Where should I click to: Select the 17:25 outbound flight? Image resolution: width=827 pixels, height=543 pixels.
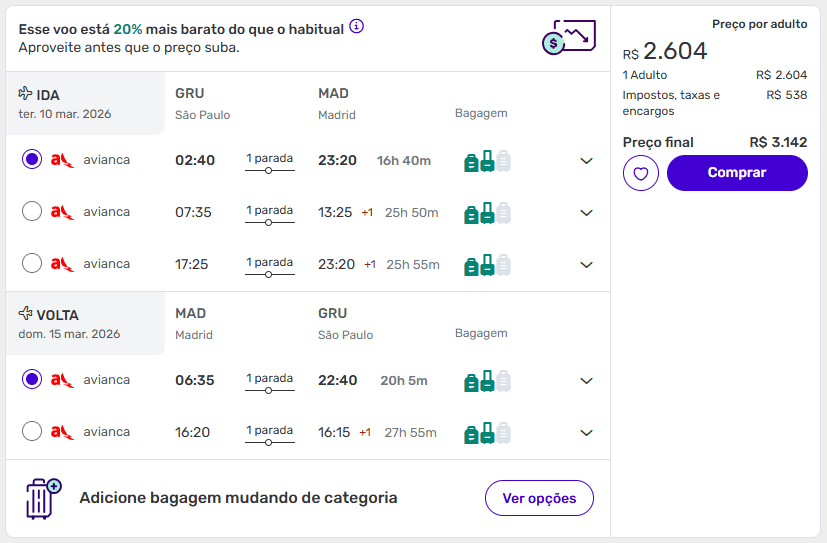32,264
